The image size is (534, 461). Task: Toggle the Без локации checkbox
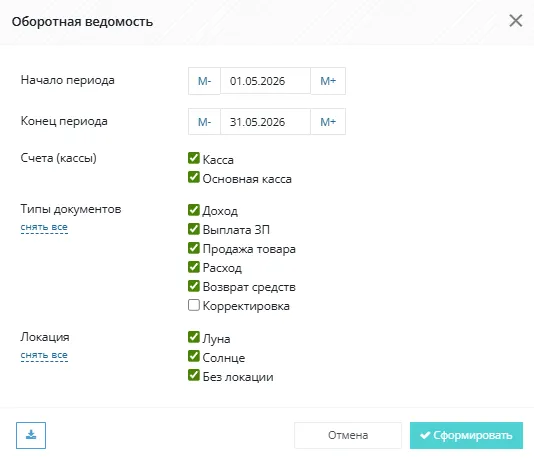194,375
